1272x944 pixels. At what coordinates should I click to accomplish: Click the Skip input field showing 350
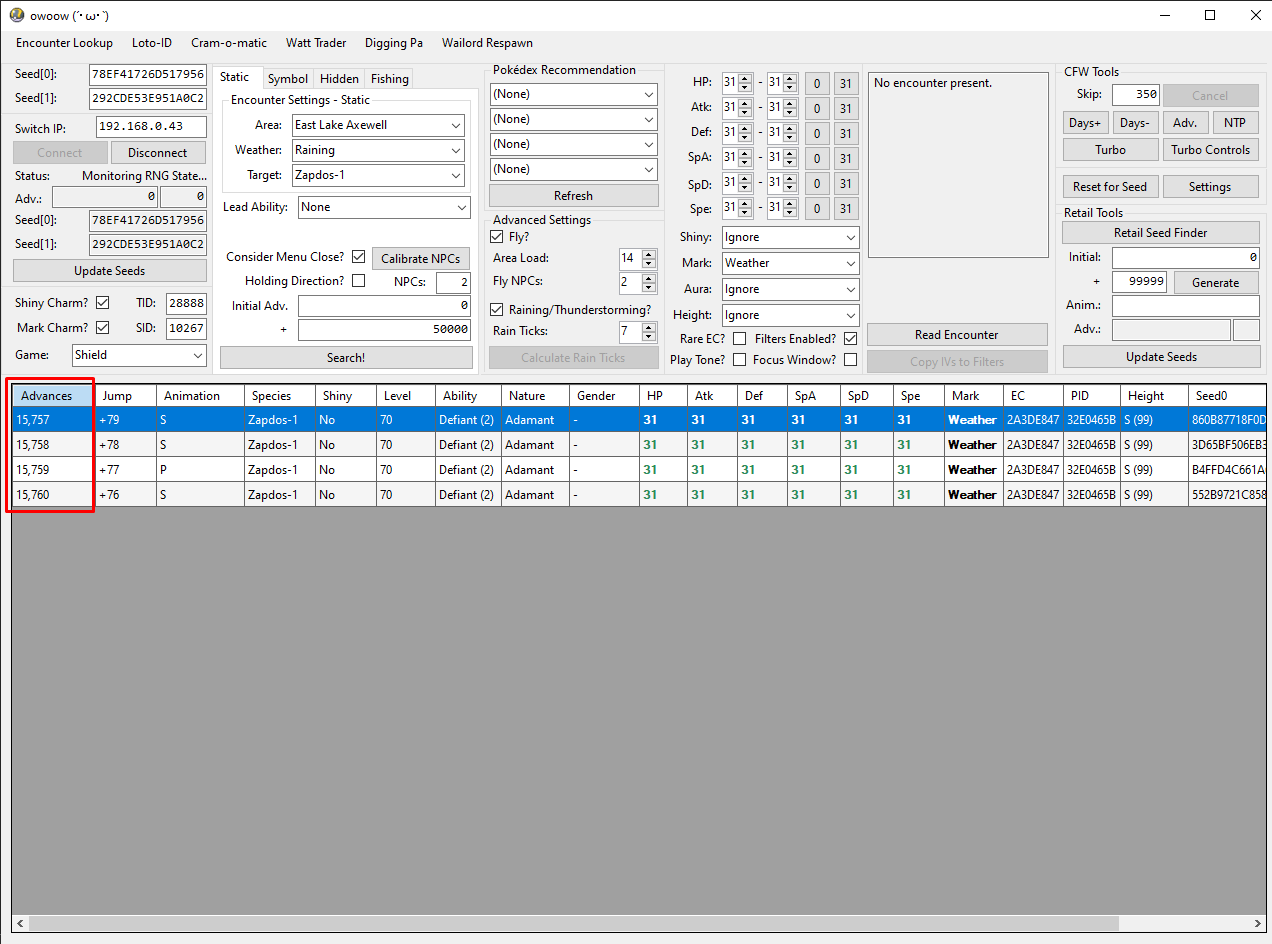point(1135,95)
